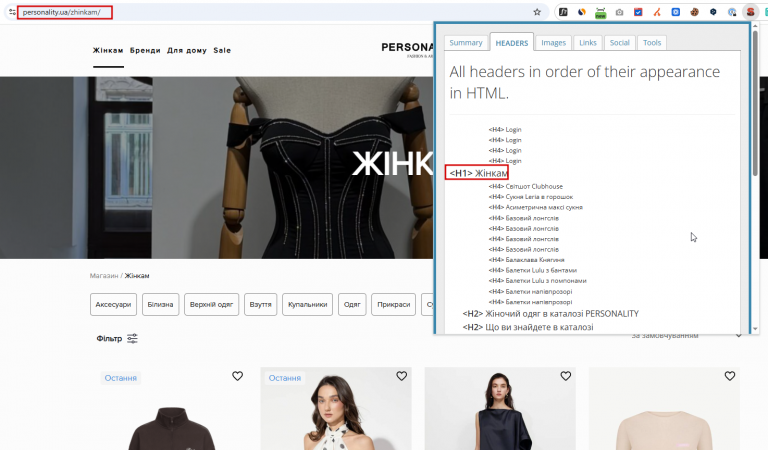Viewport: 768px width, 450px height.
Task: Open the dark satin top product image
Action: 500,409
